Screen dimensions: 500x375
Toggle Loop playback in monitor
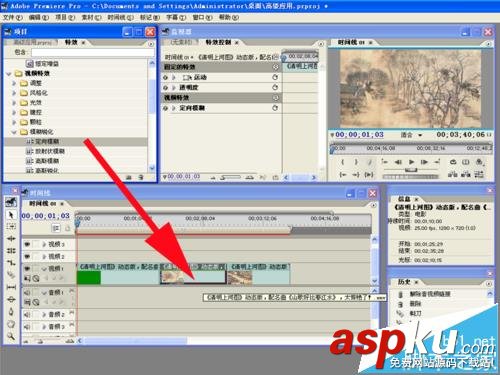click(x=453, y=162)
